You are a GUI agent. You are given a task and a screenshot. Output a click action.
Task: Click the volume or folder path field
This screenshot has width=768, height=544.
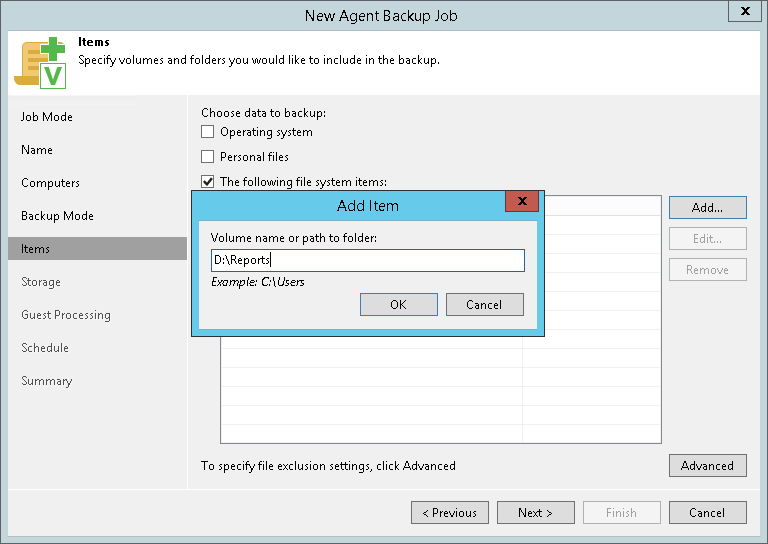coord(367,261)
